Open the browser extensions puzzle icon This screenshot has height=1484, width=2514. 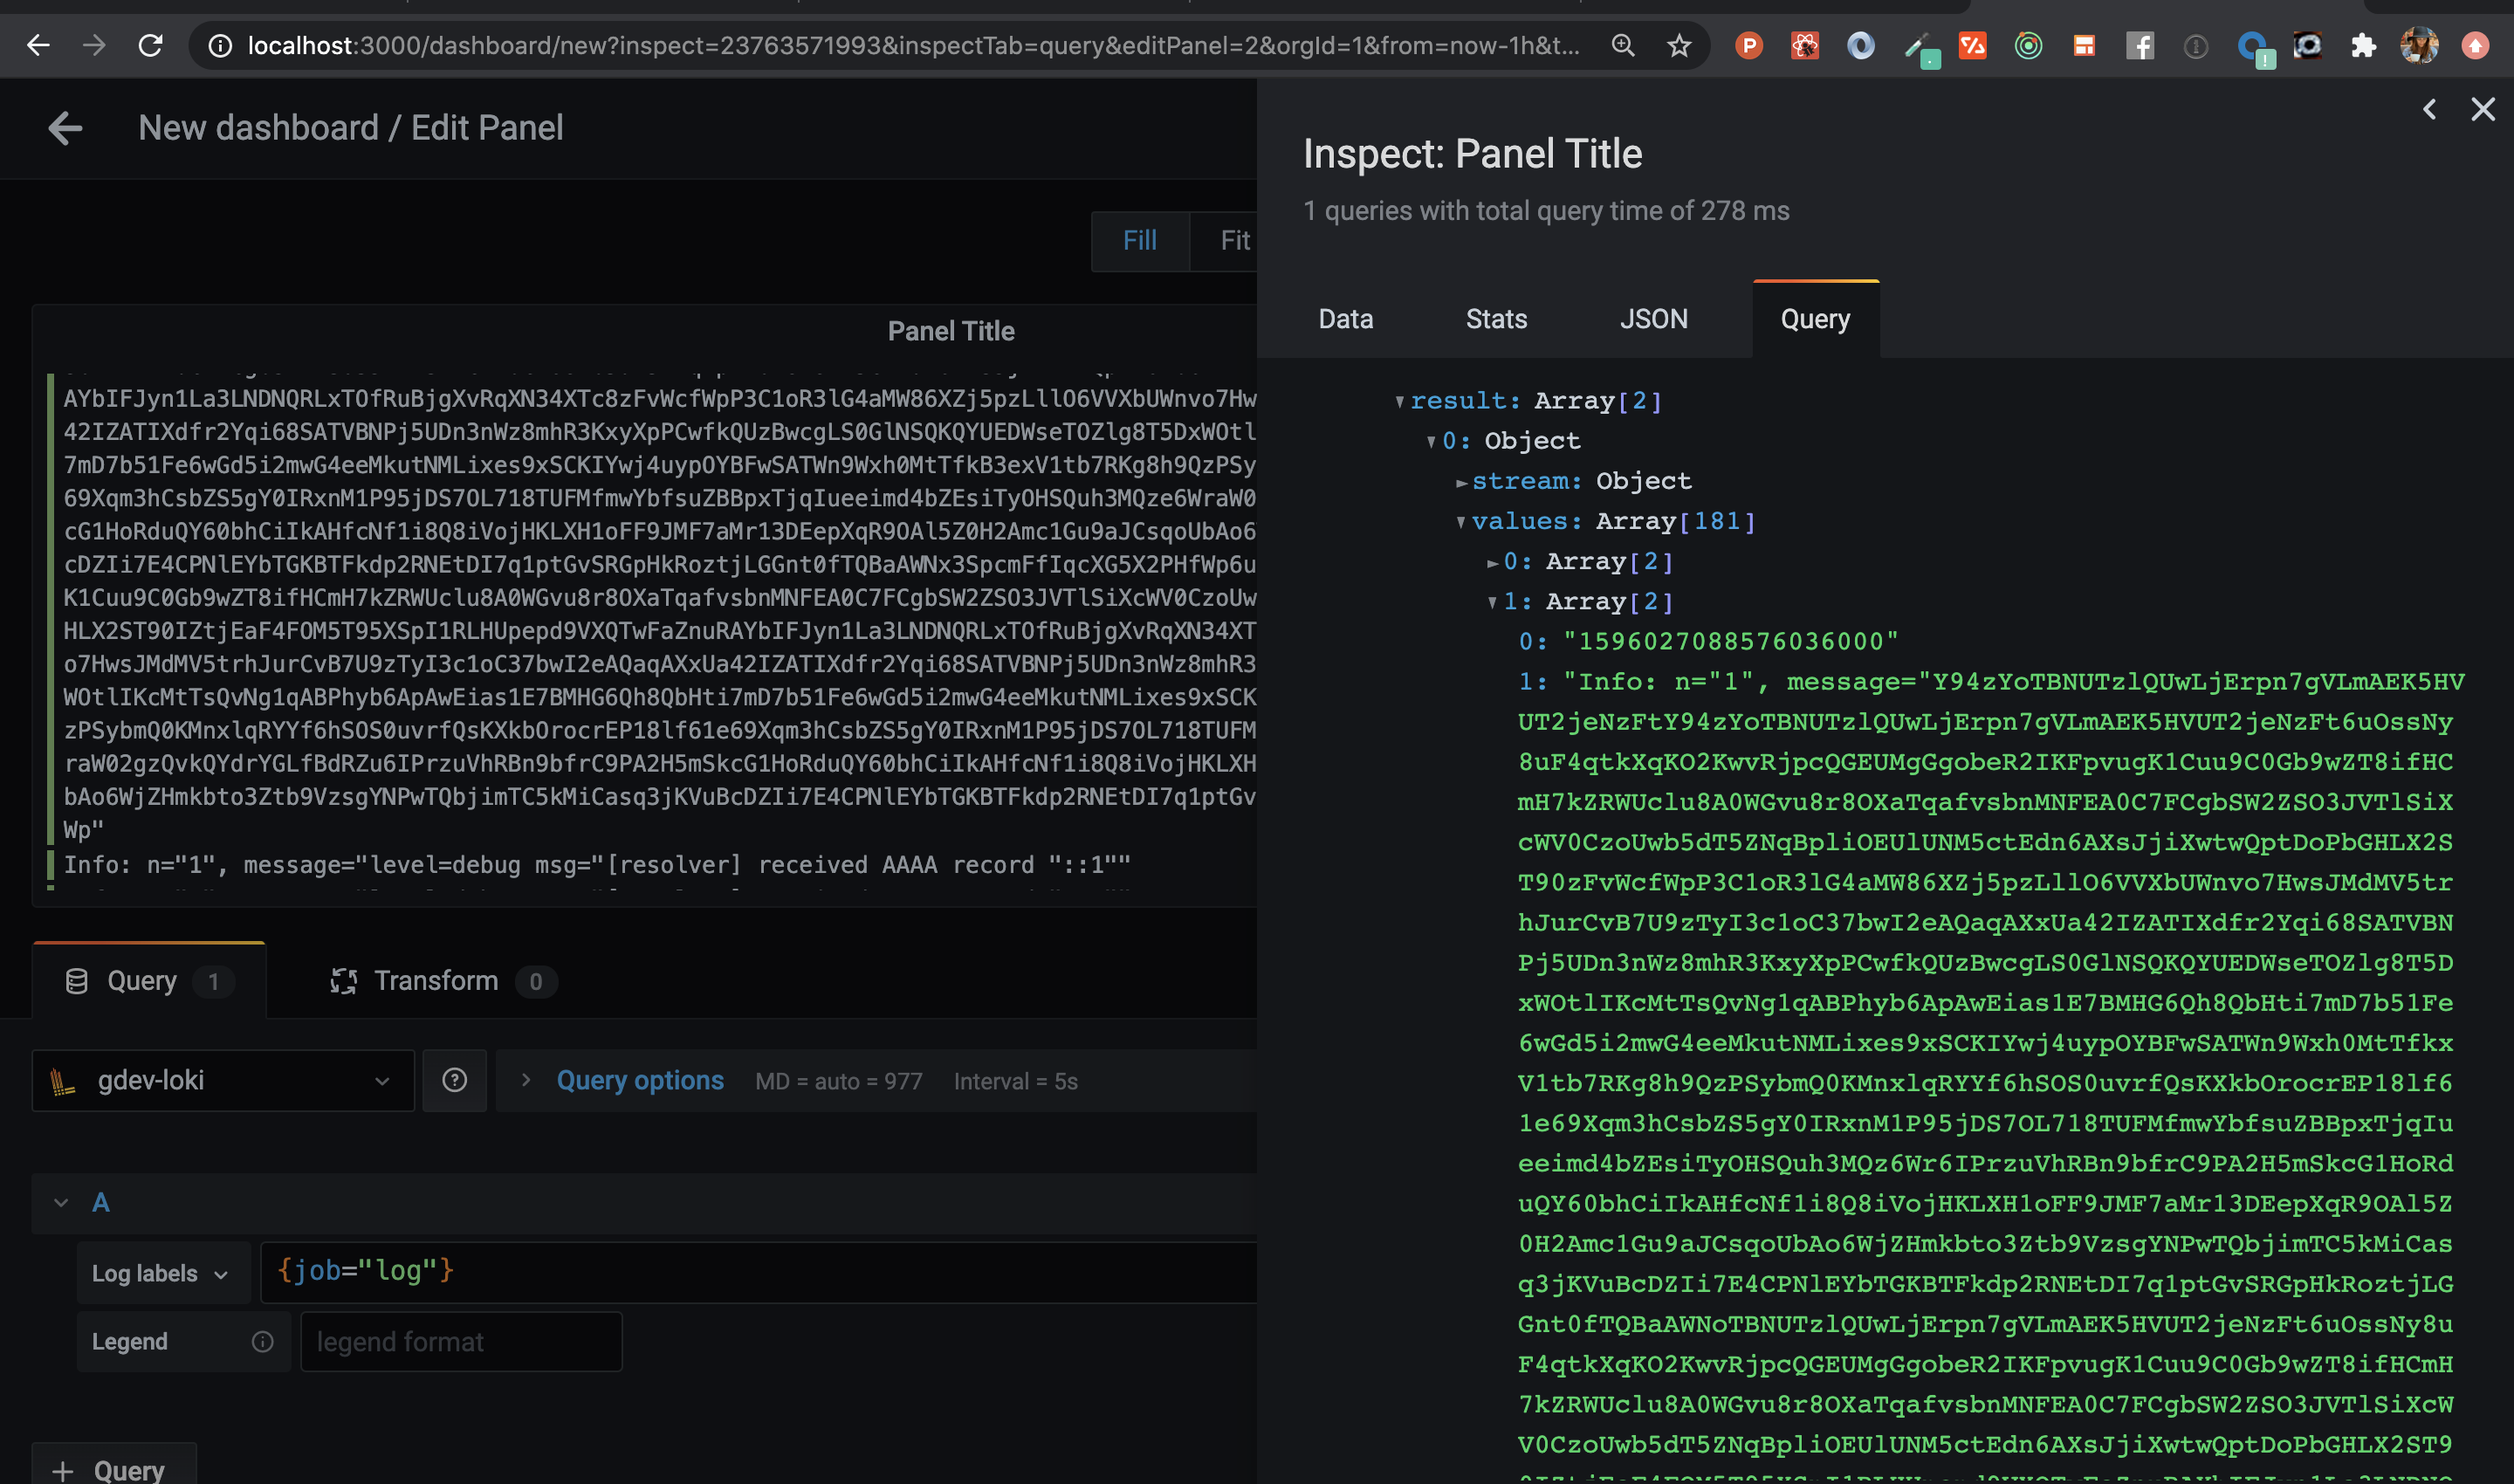pyautogui.click(x=2363, y=46)
